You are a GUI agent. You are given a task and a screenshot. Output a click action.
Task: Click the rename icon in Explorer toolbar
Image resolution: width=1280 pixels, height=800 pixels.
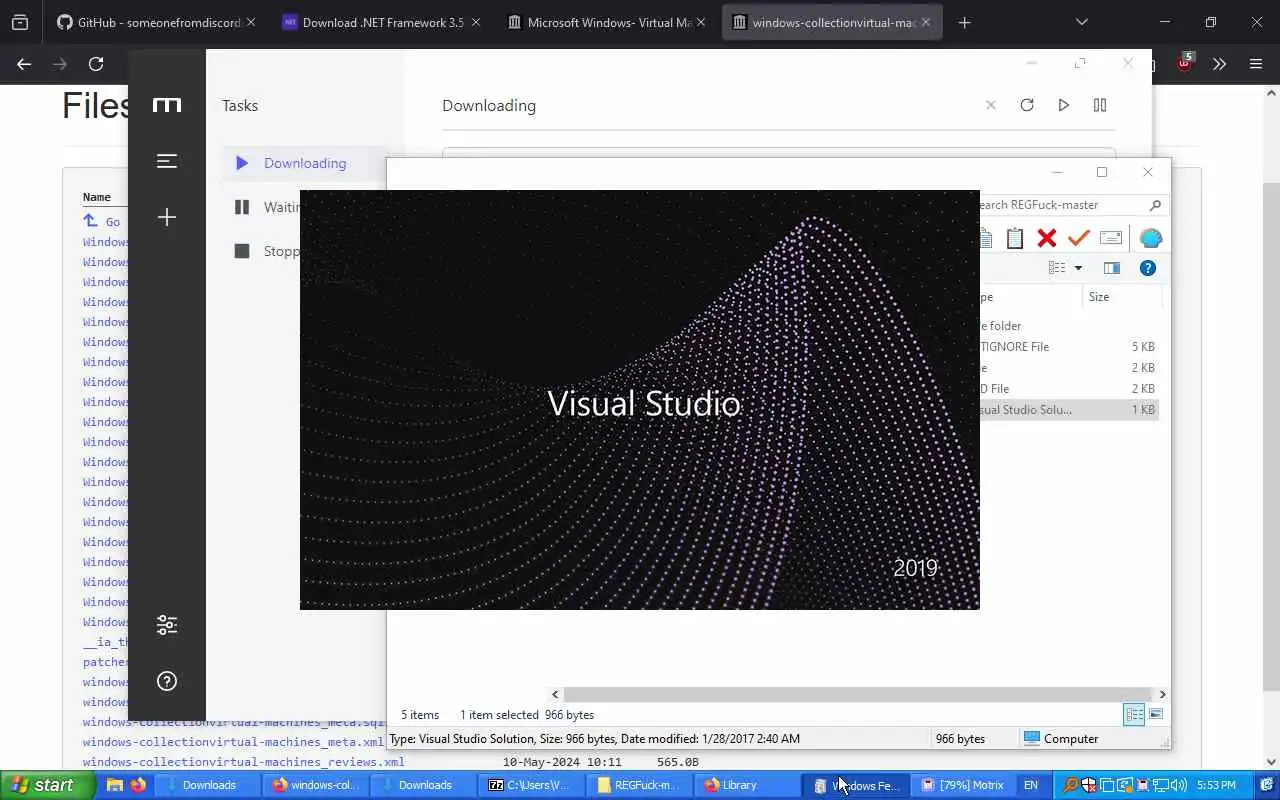[x=1110, y=238]
